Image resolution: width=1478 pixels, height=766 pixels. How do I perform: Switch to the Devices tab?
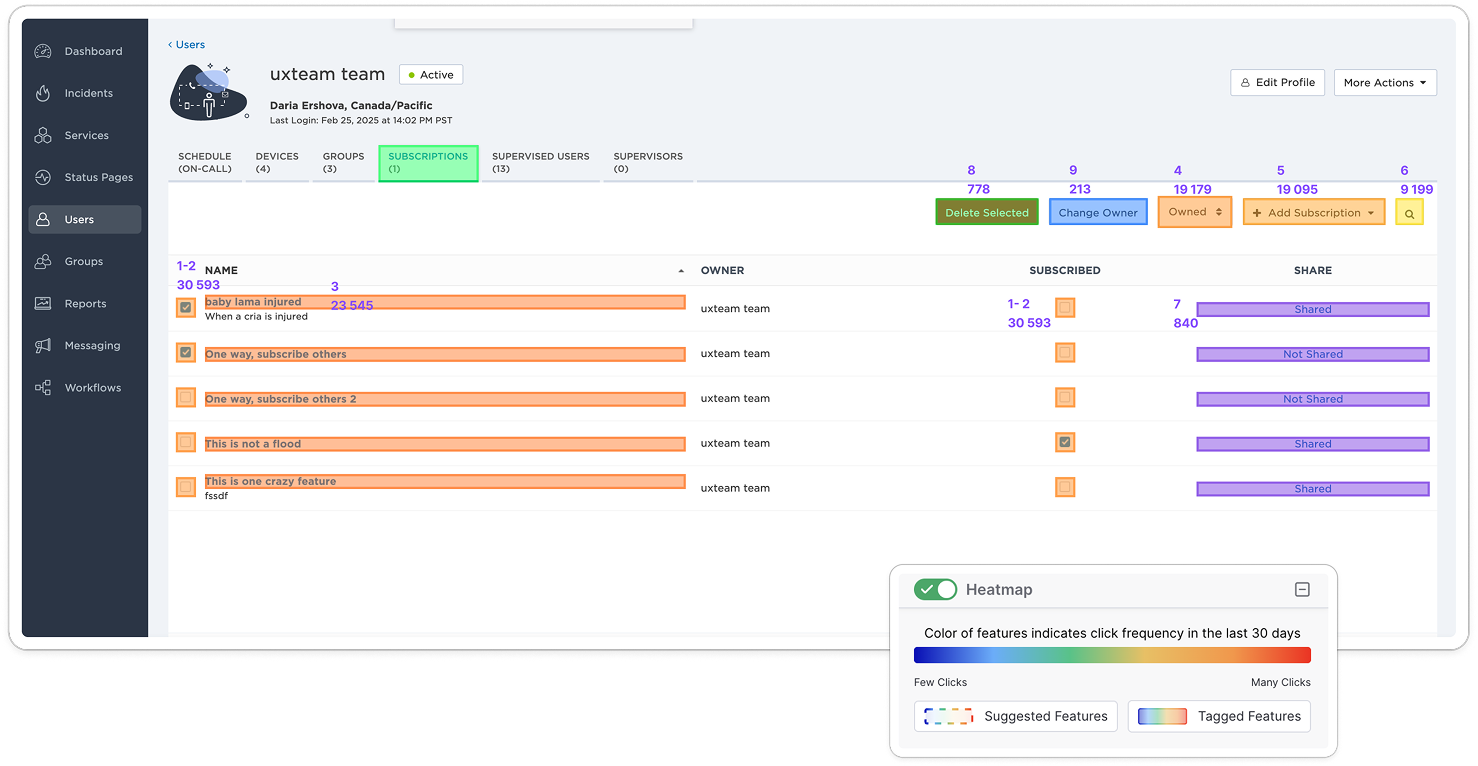[x=277, y=162]
